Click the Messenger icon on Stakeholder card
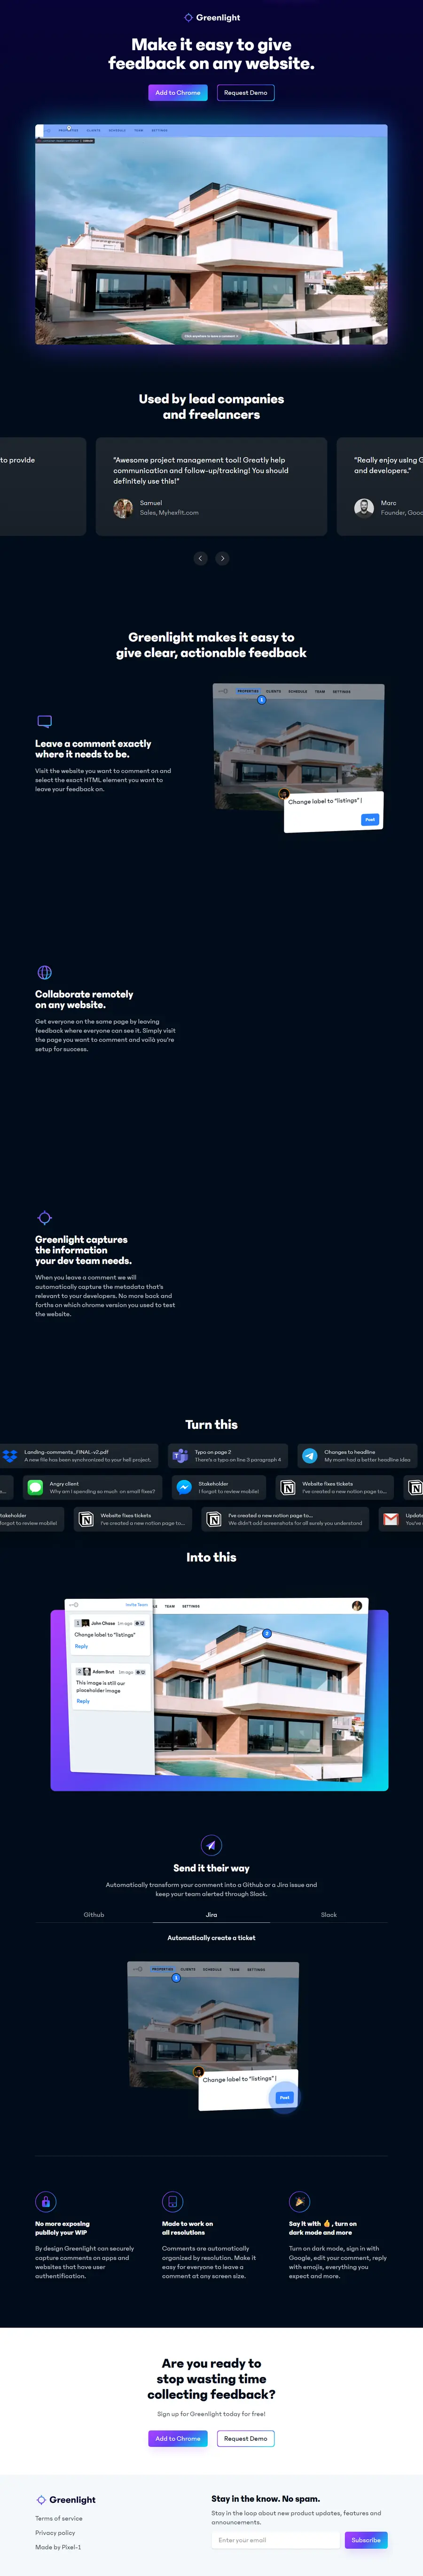This screenshot has height=2576, width=423. (184, 1488)
